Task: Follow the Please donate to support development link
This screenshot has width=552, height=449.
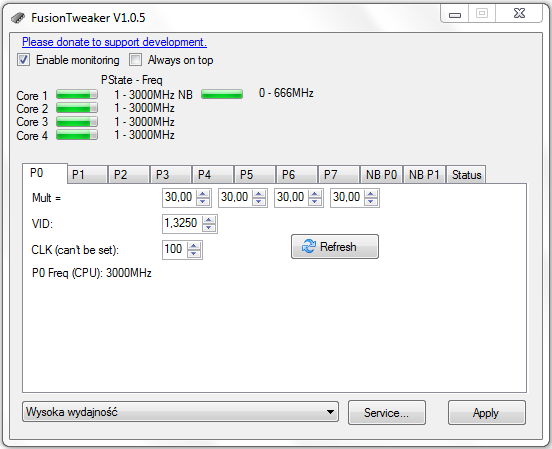Action: click(114, 42)
